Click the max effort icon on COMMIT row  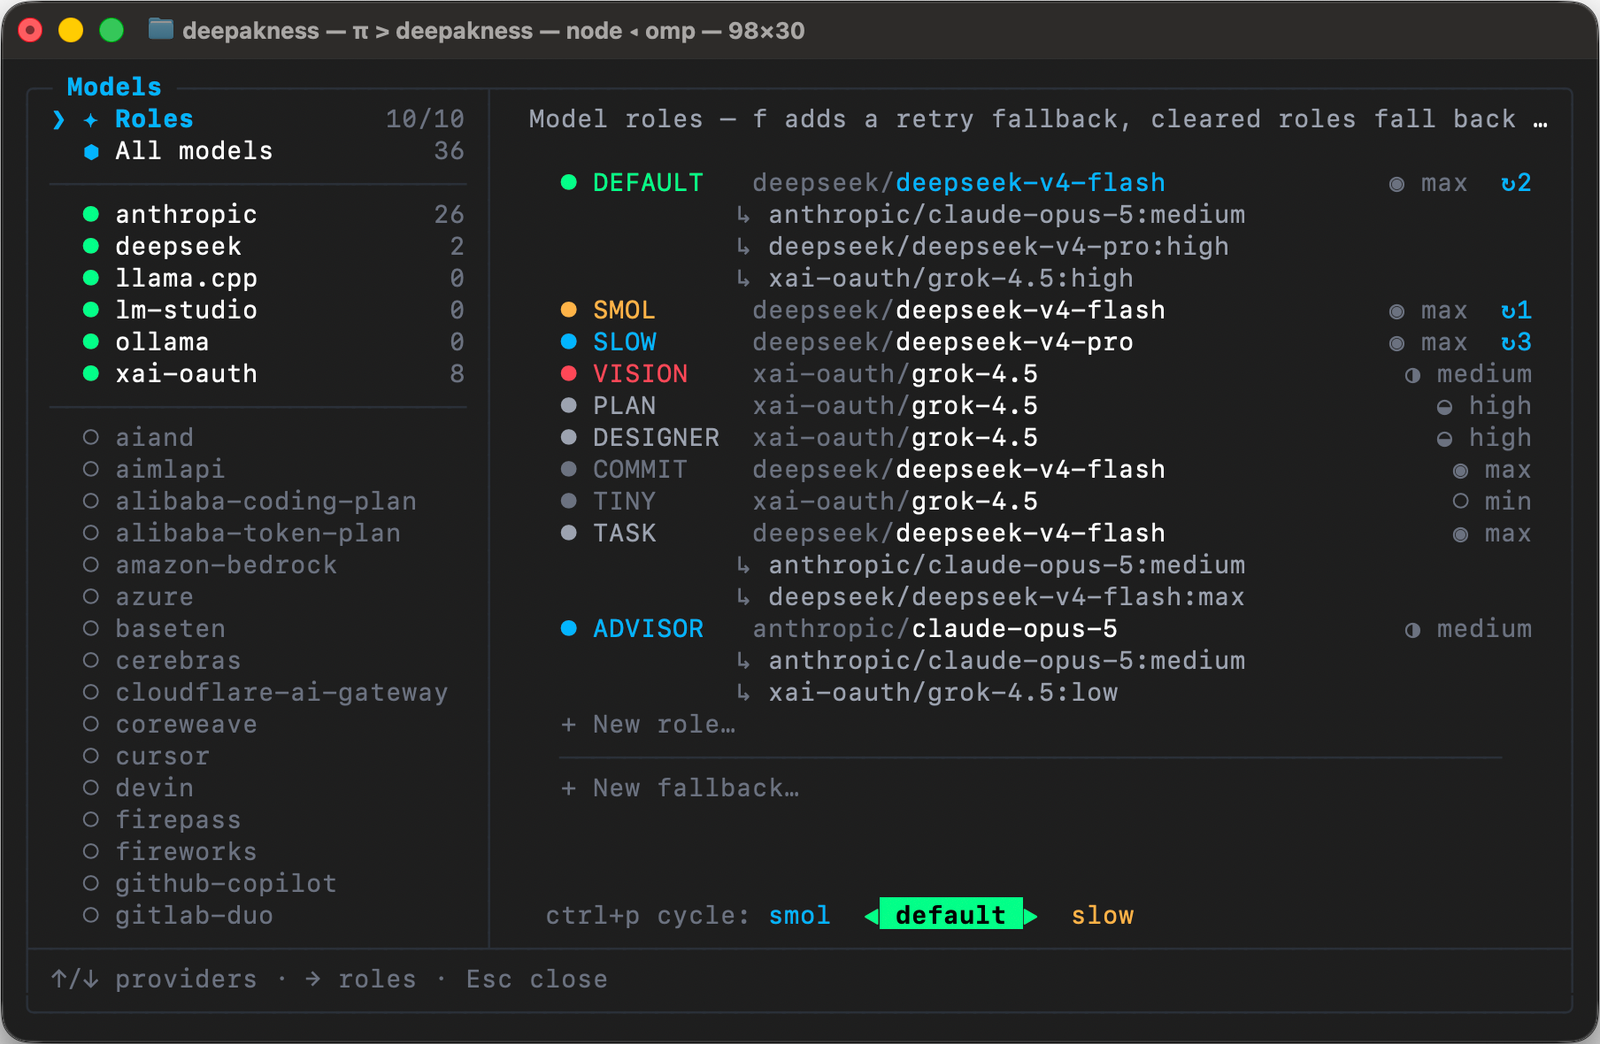tap(1460, 471)
